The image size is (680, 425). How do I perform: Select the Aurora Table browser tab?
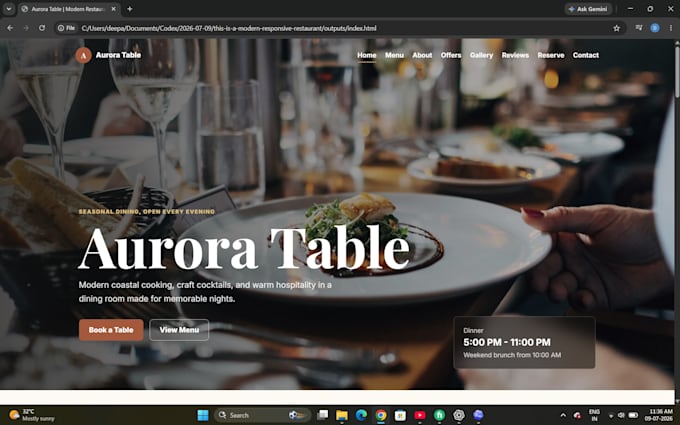click(x=69, y=9)
